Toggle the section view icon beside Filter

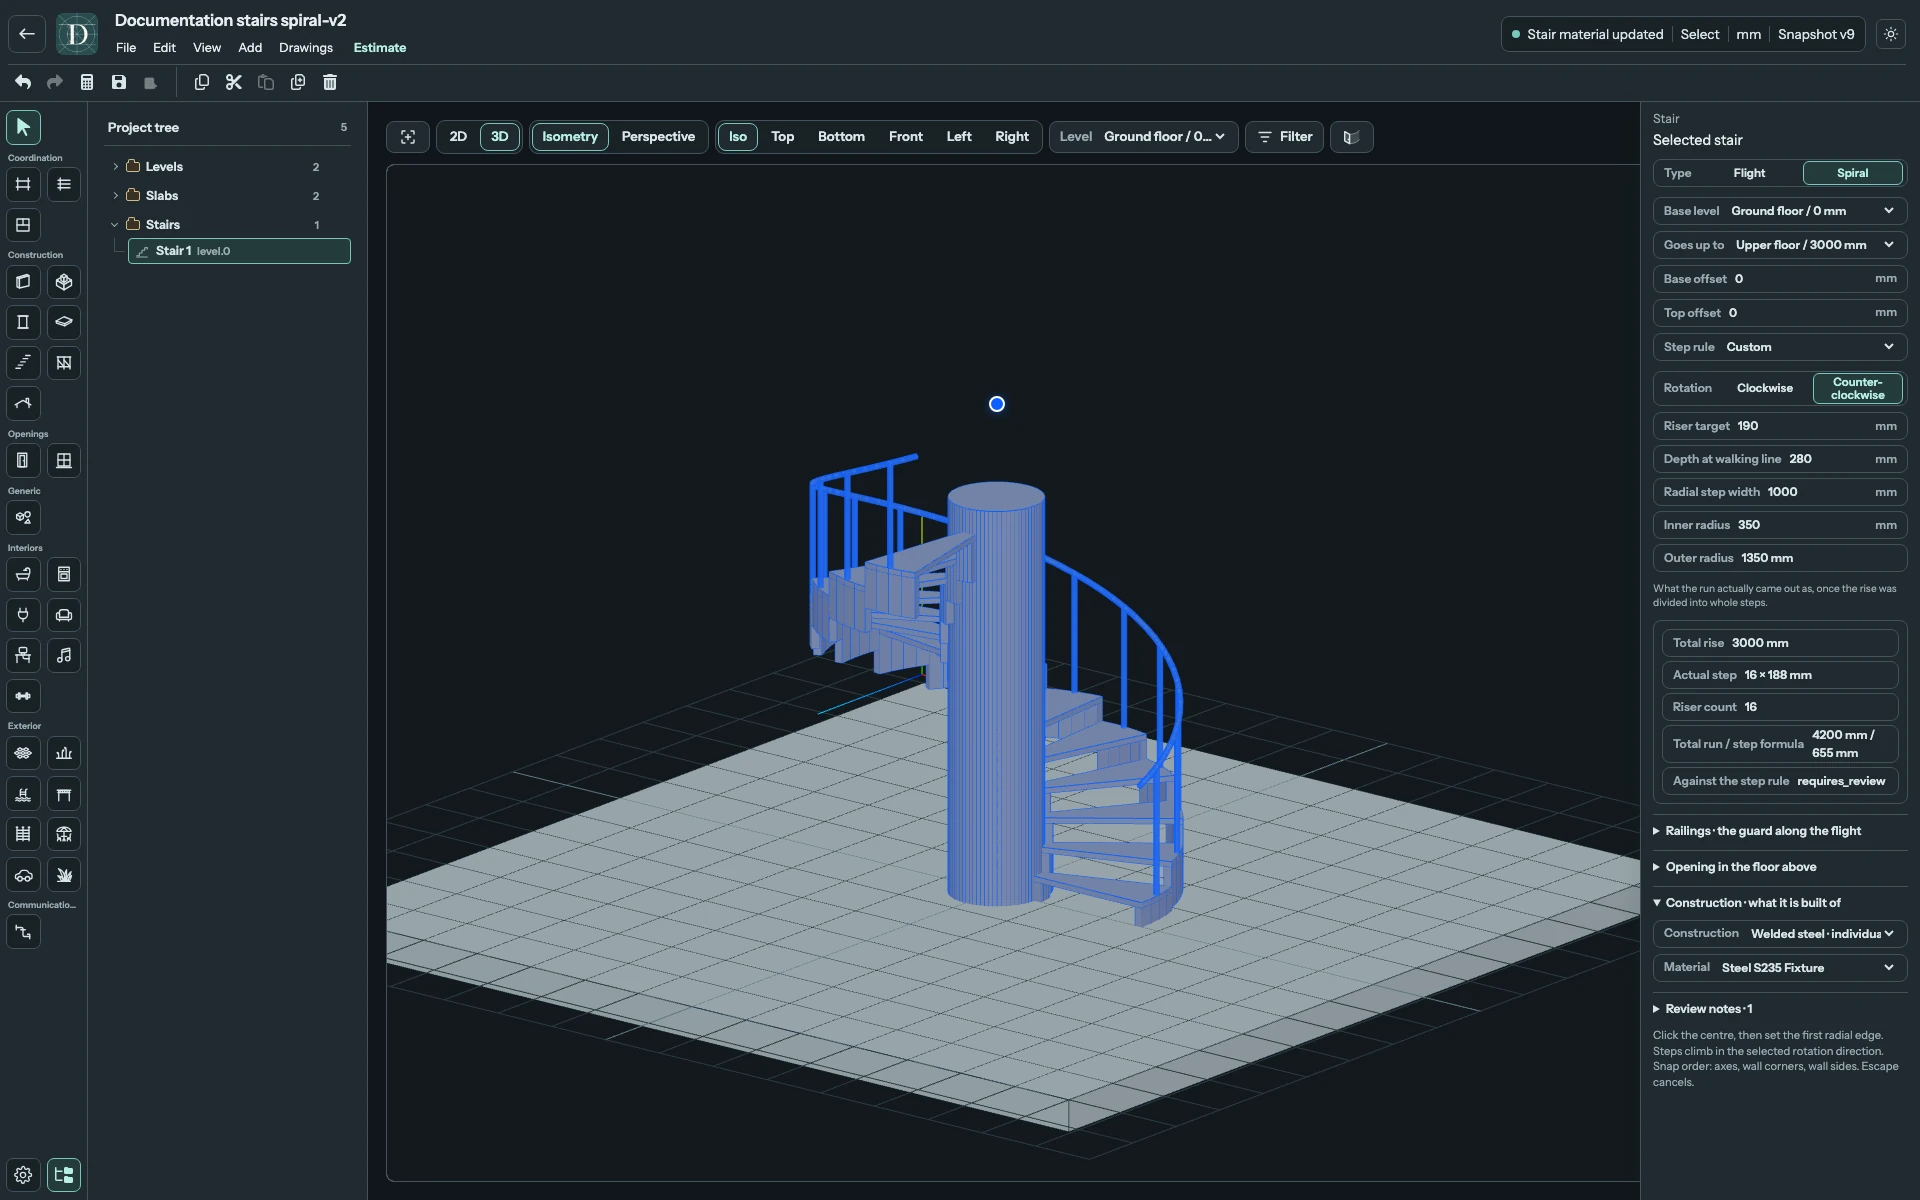point(1351,137)
